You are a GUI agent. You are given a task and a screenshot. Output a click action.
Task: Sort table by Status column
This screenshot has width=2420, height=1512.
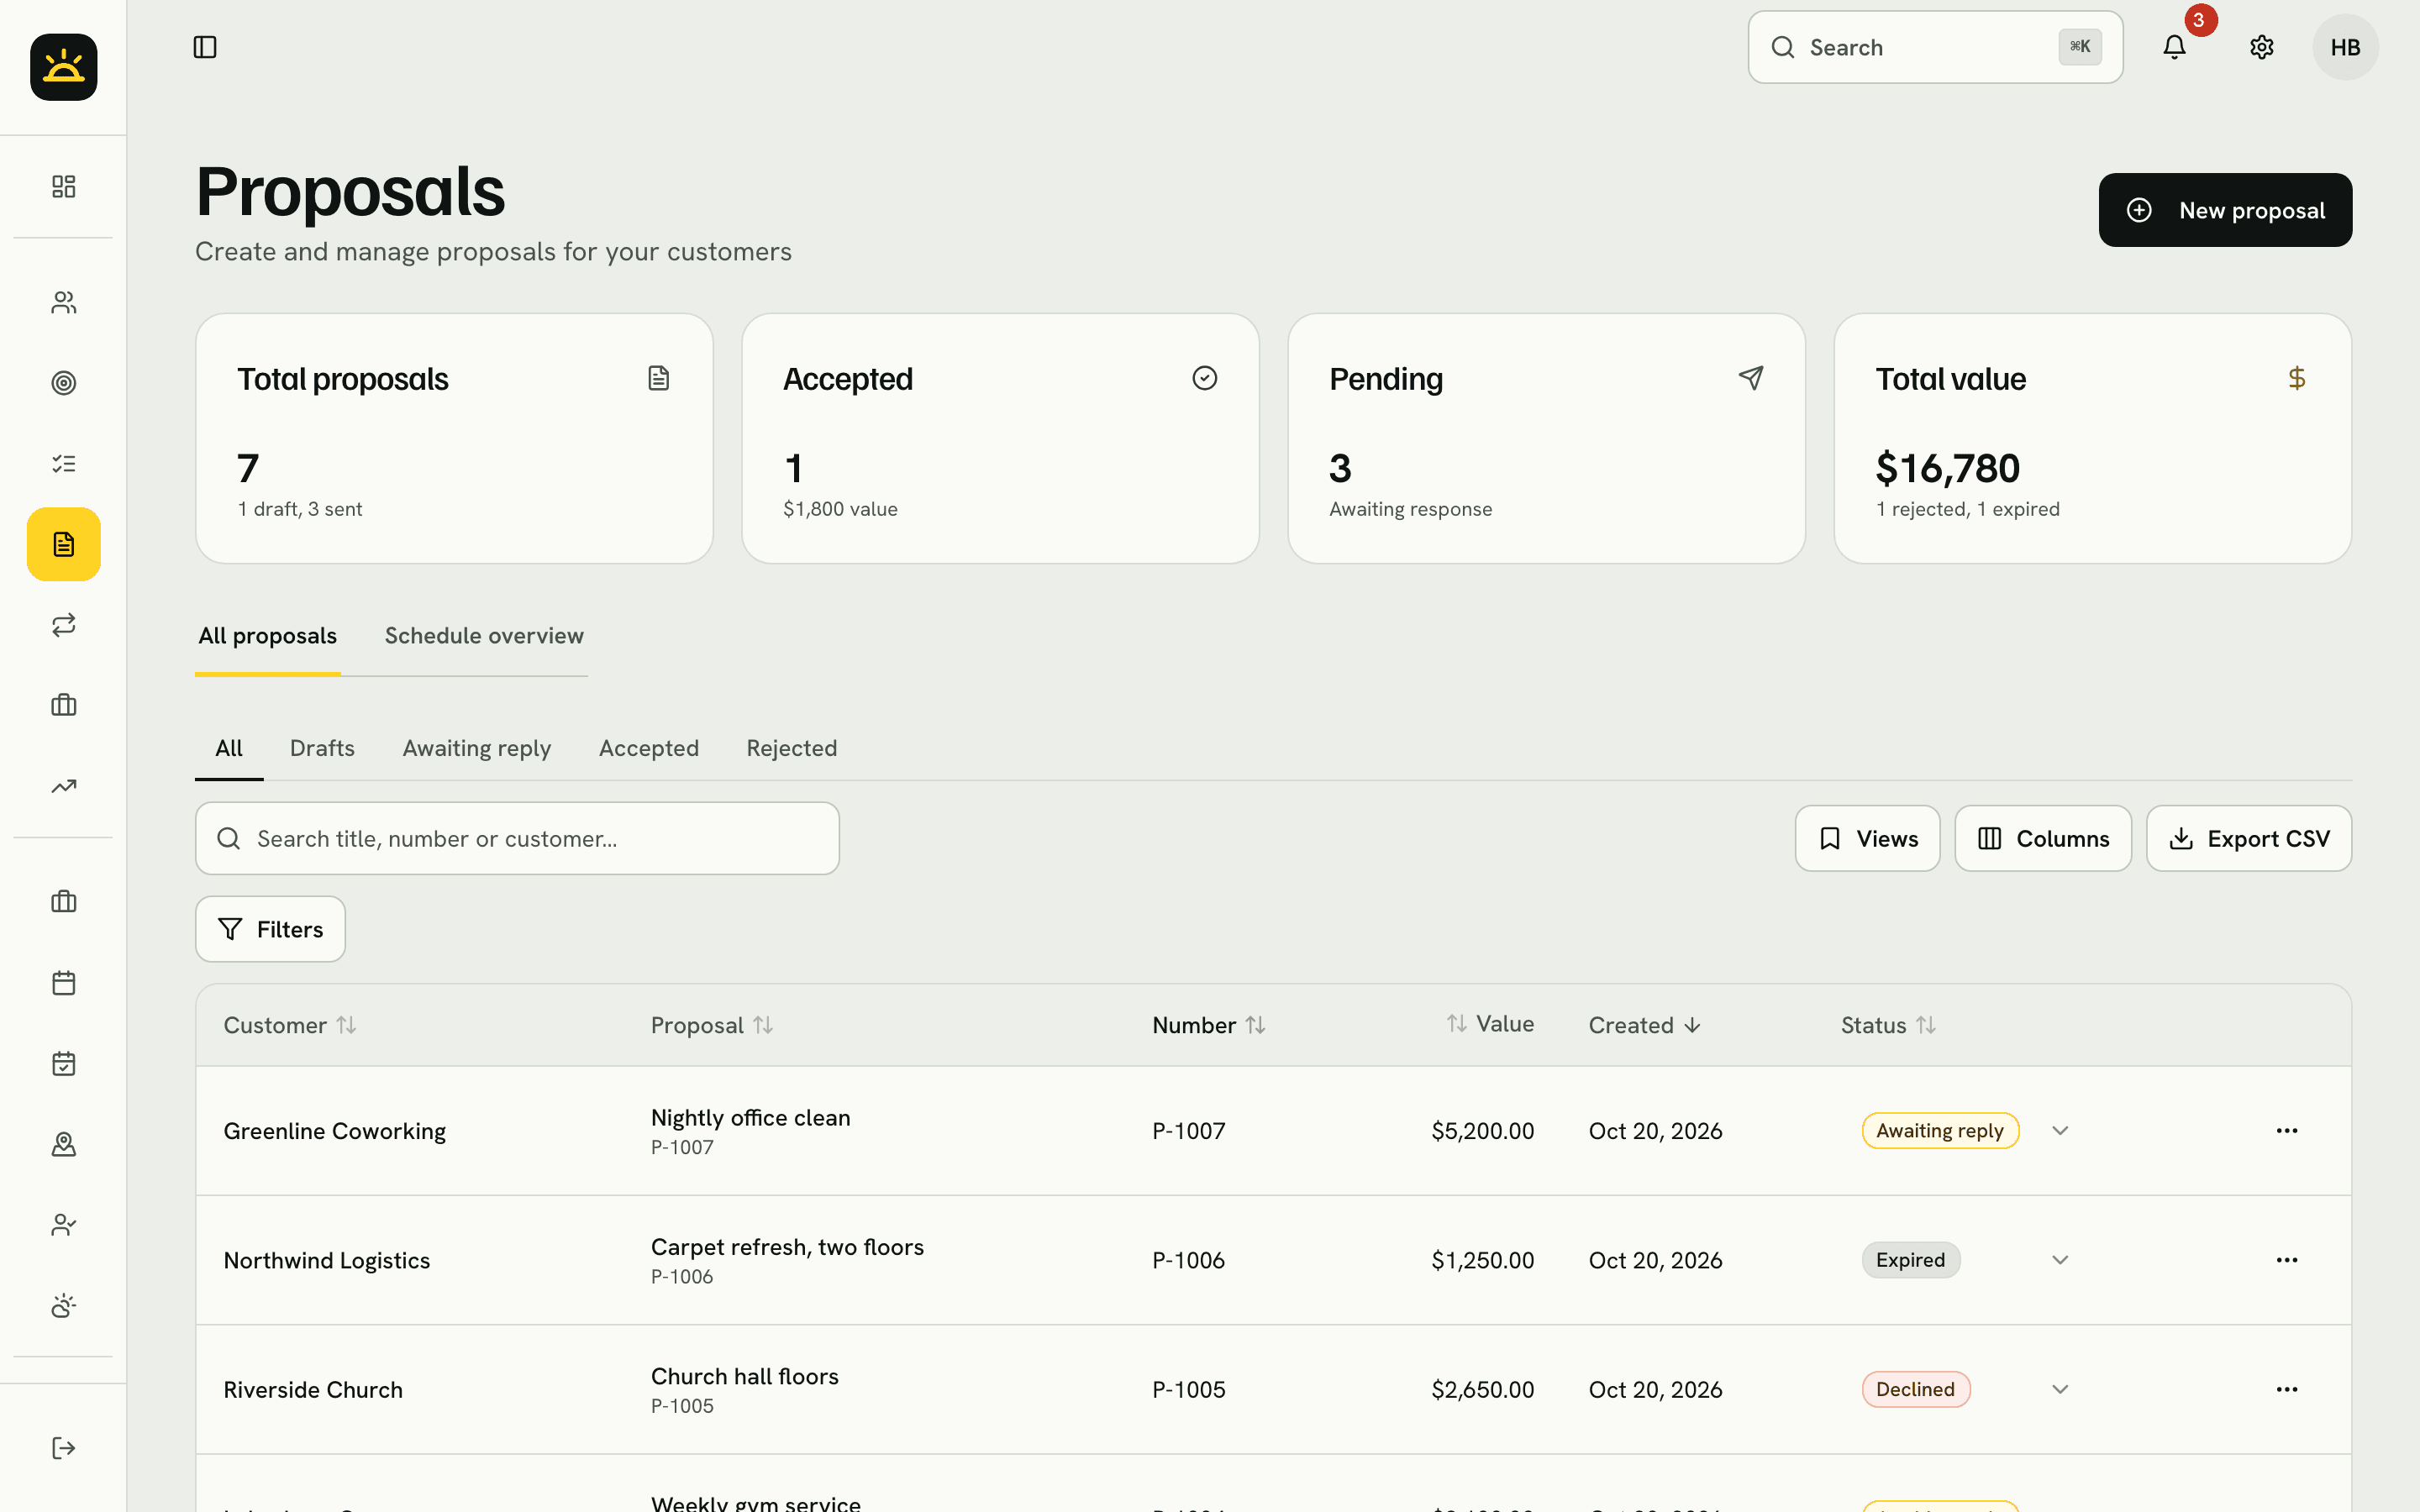[x=1888, y=1025]
